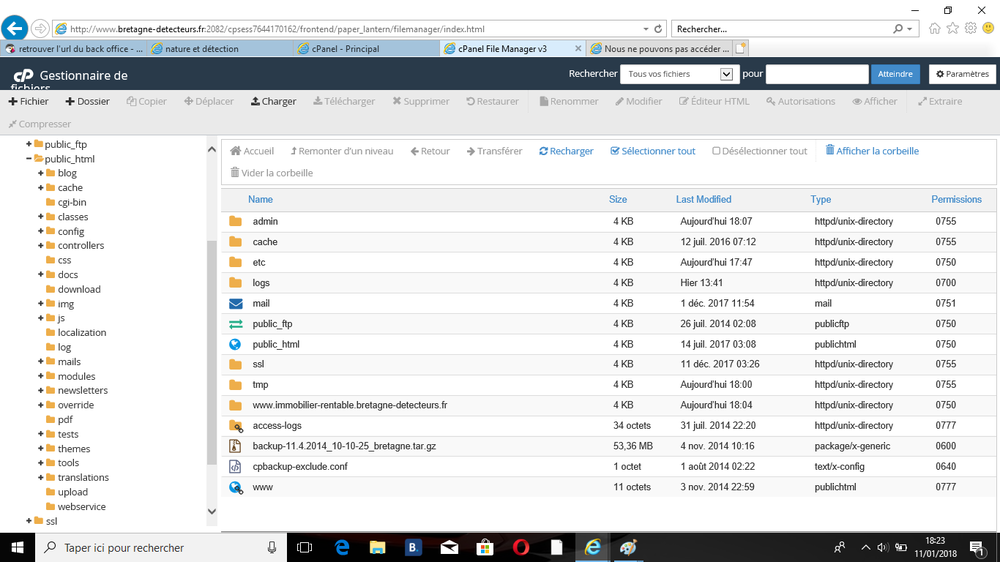Screen dimensions: 1000x562
Task: Open Opera browser from the taskbar
Action: point(520,547)
